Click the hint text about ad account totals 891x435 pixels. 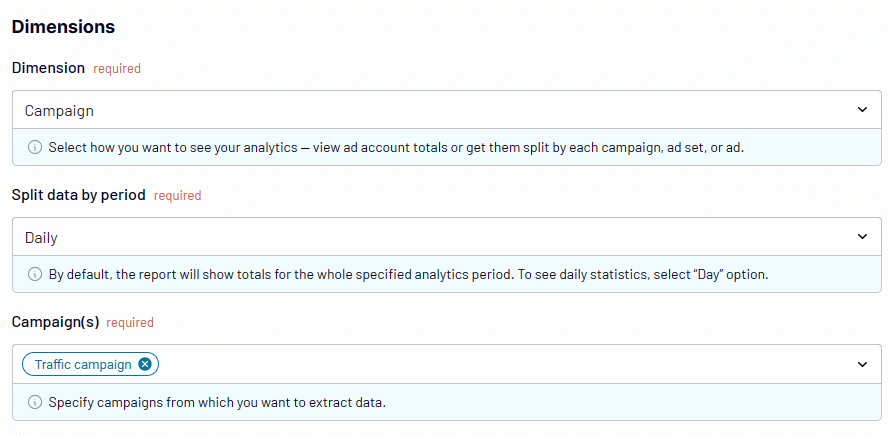(396, 148)
